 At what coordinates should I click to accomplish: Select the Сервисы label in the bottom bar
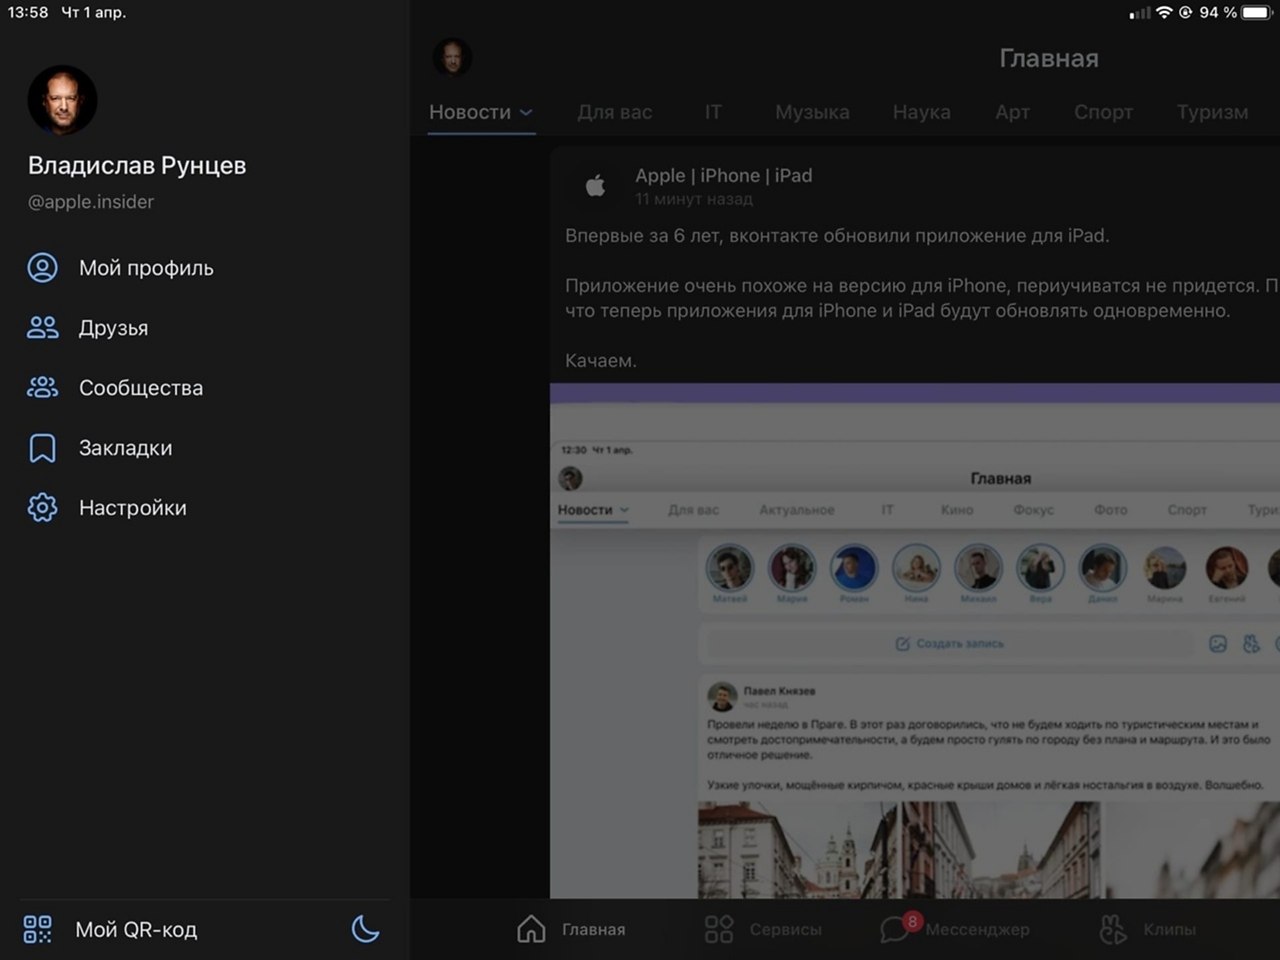pyautogui.click(x=786, y=930)
